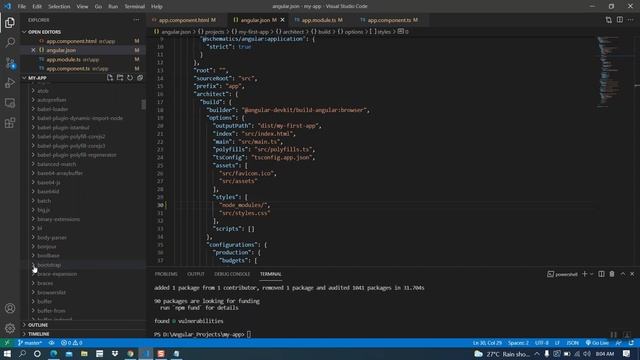Image resolution: width=640 pixels, height=360 pixels.
Task: Add a new terminal with plus icon
Action: [584, 274]
